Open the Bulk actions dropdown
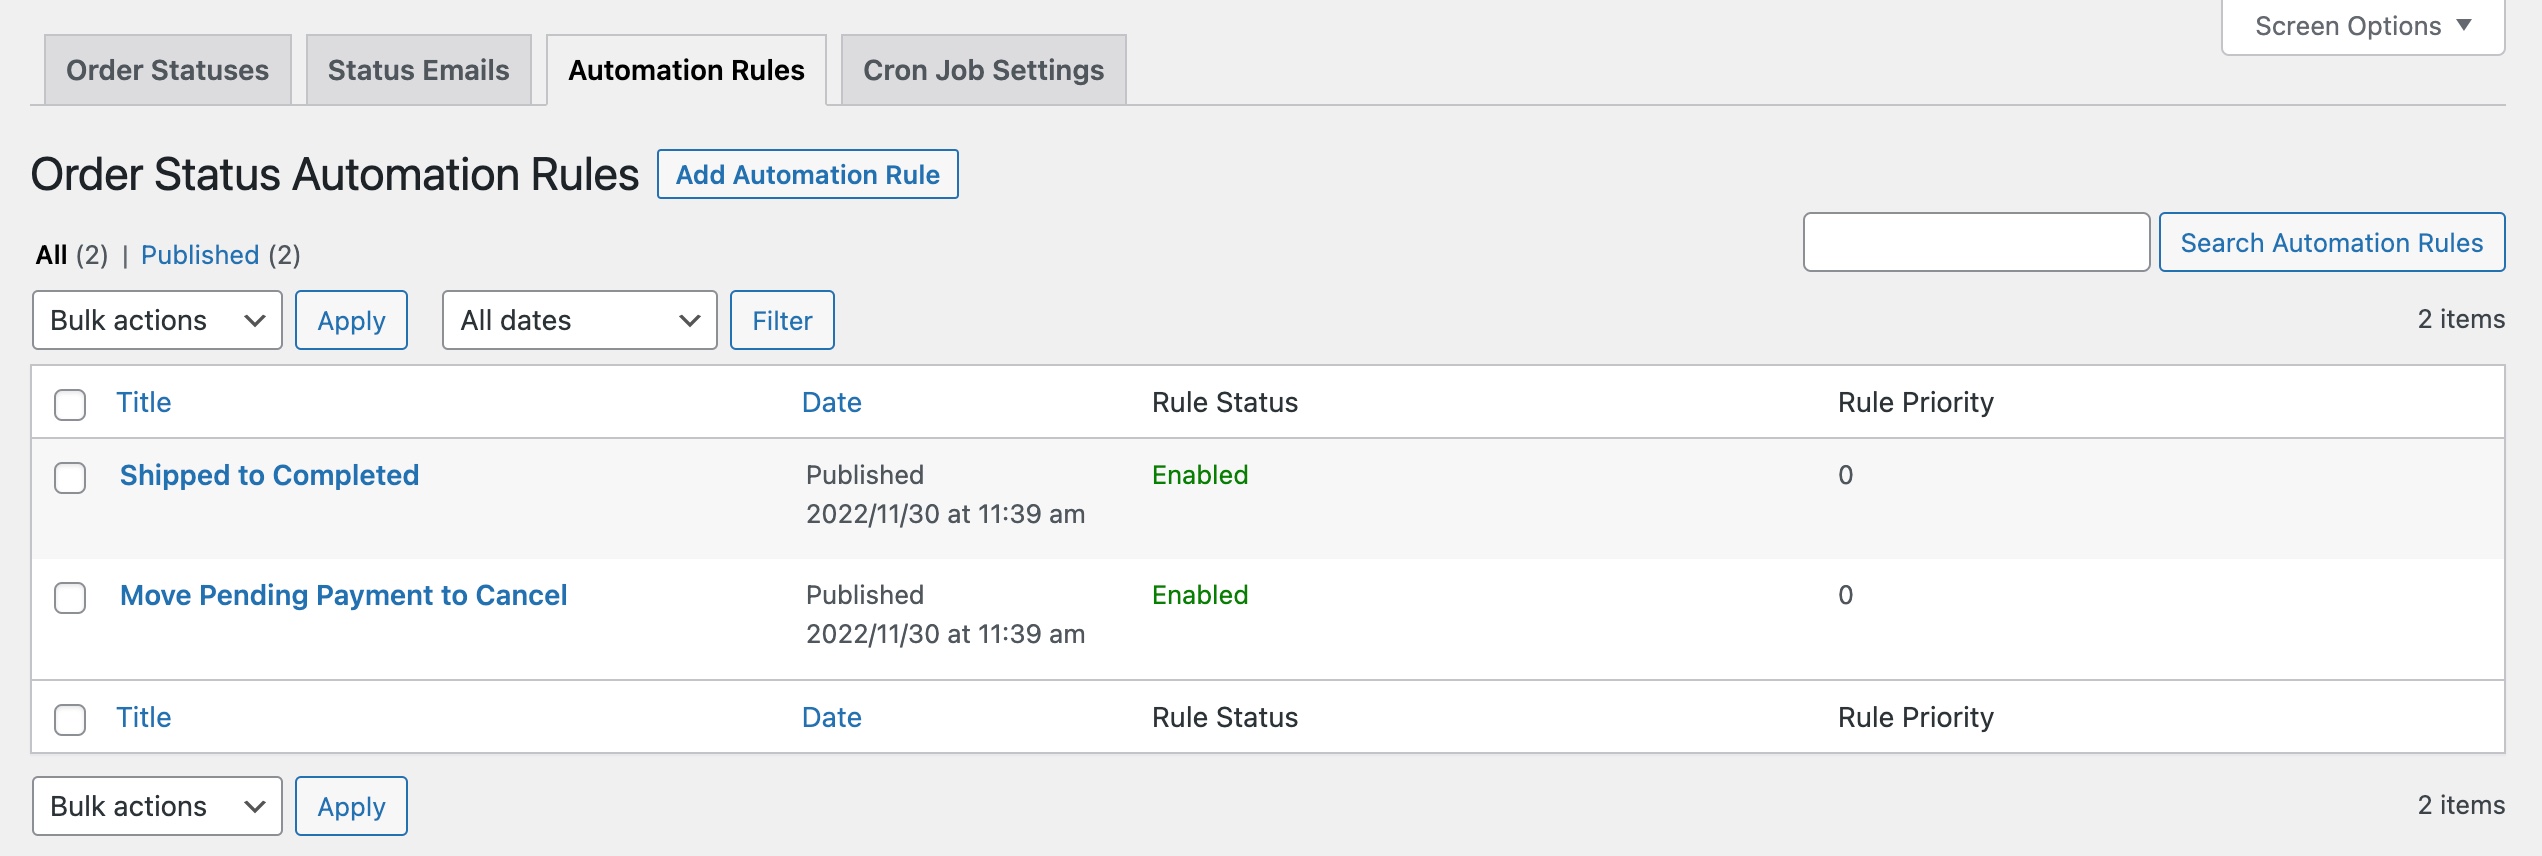The width and height of the screenshot is (2542, 856). click(156, 320)
